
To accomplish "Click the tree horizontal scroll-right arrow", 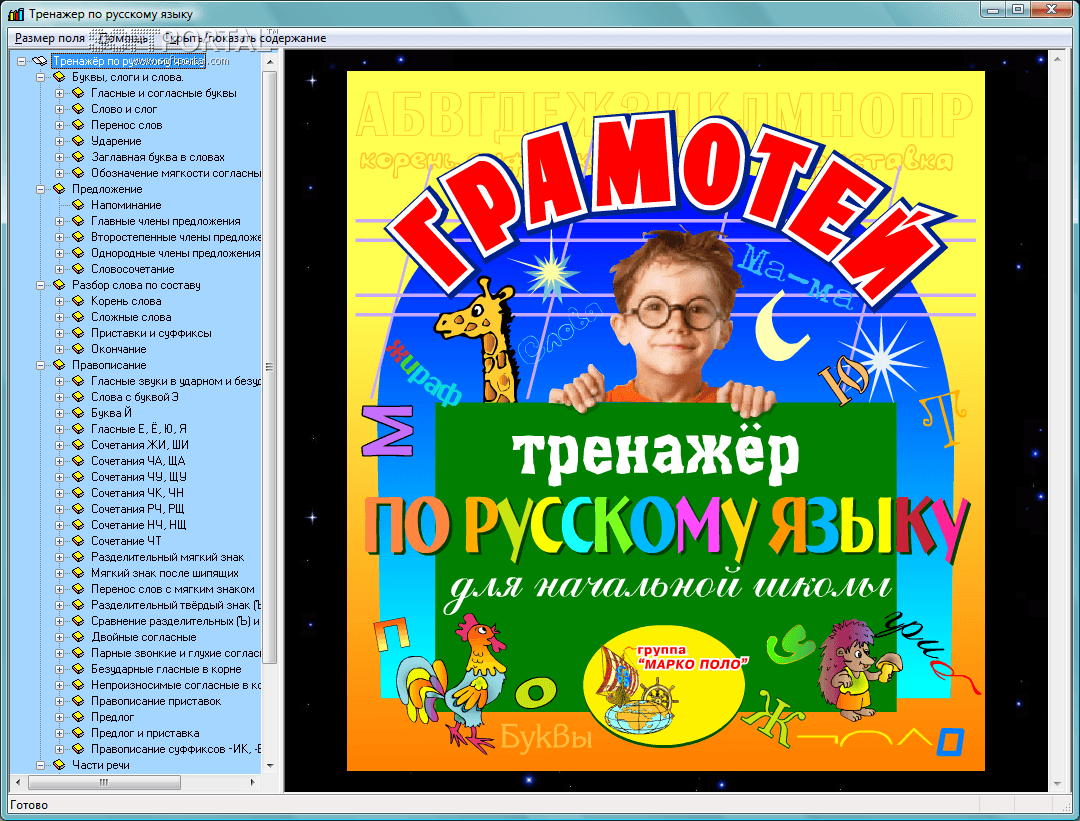I will click(253, 782).
